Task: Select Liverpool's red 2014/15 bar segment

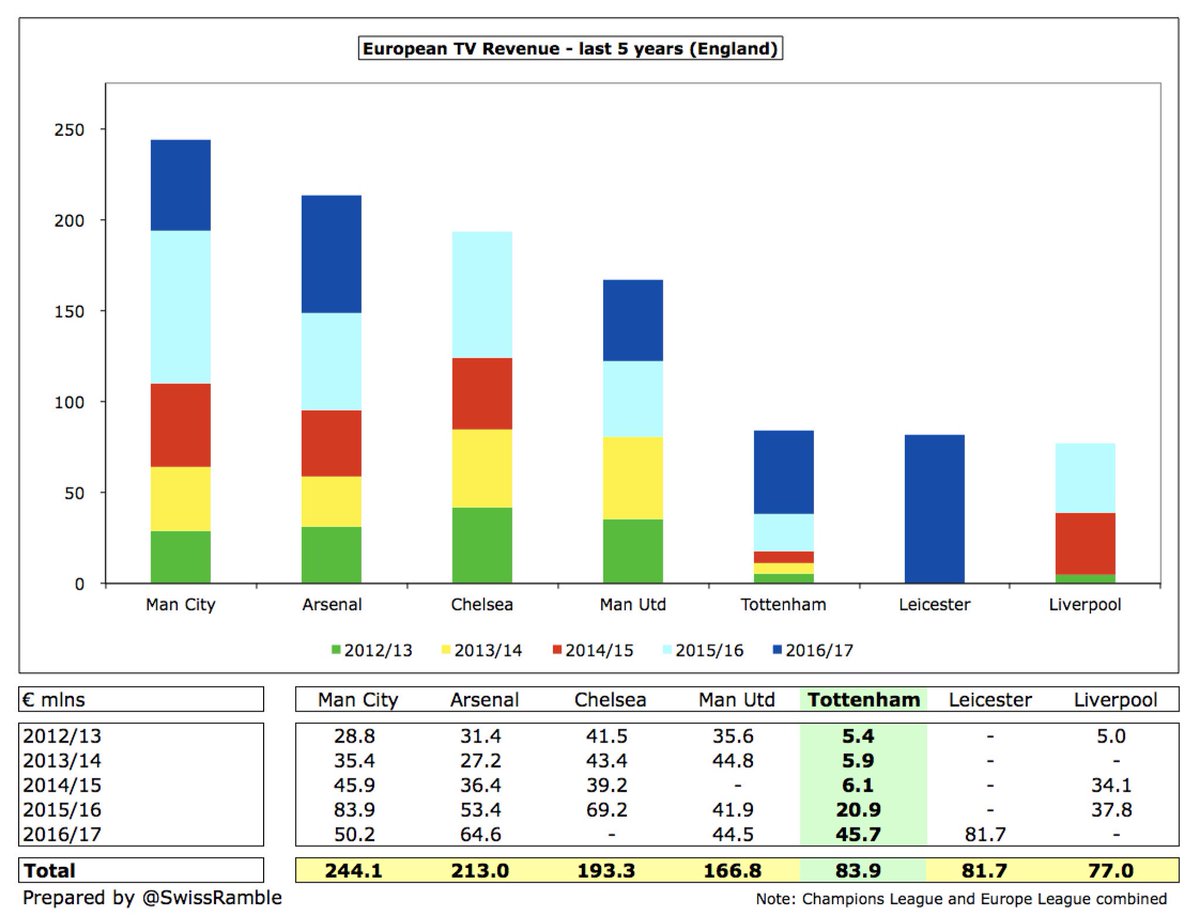Action: pos(1085,544)
